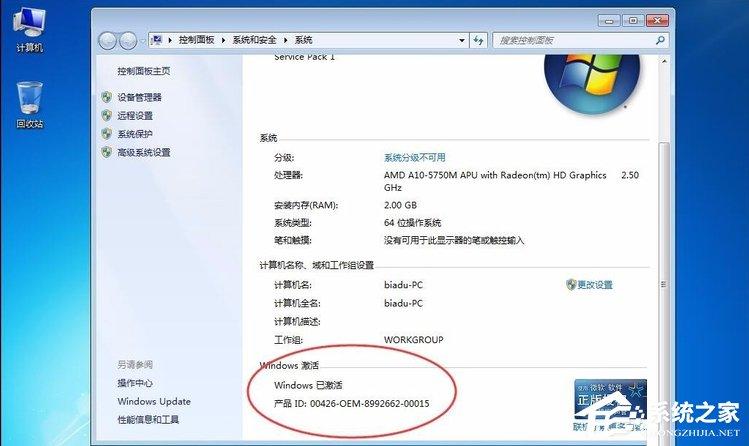Expand the arrow after 控制面板 breadcrumb
This screenshot has width=749, height=446.
[223, 40]
